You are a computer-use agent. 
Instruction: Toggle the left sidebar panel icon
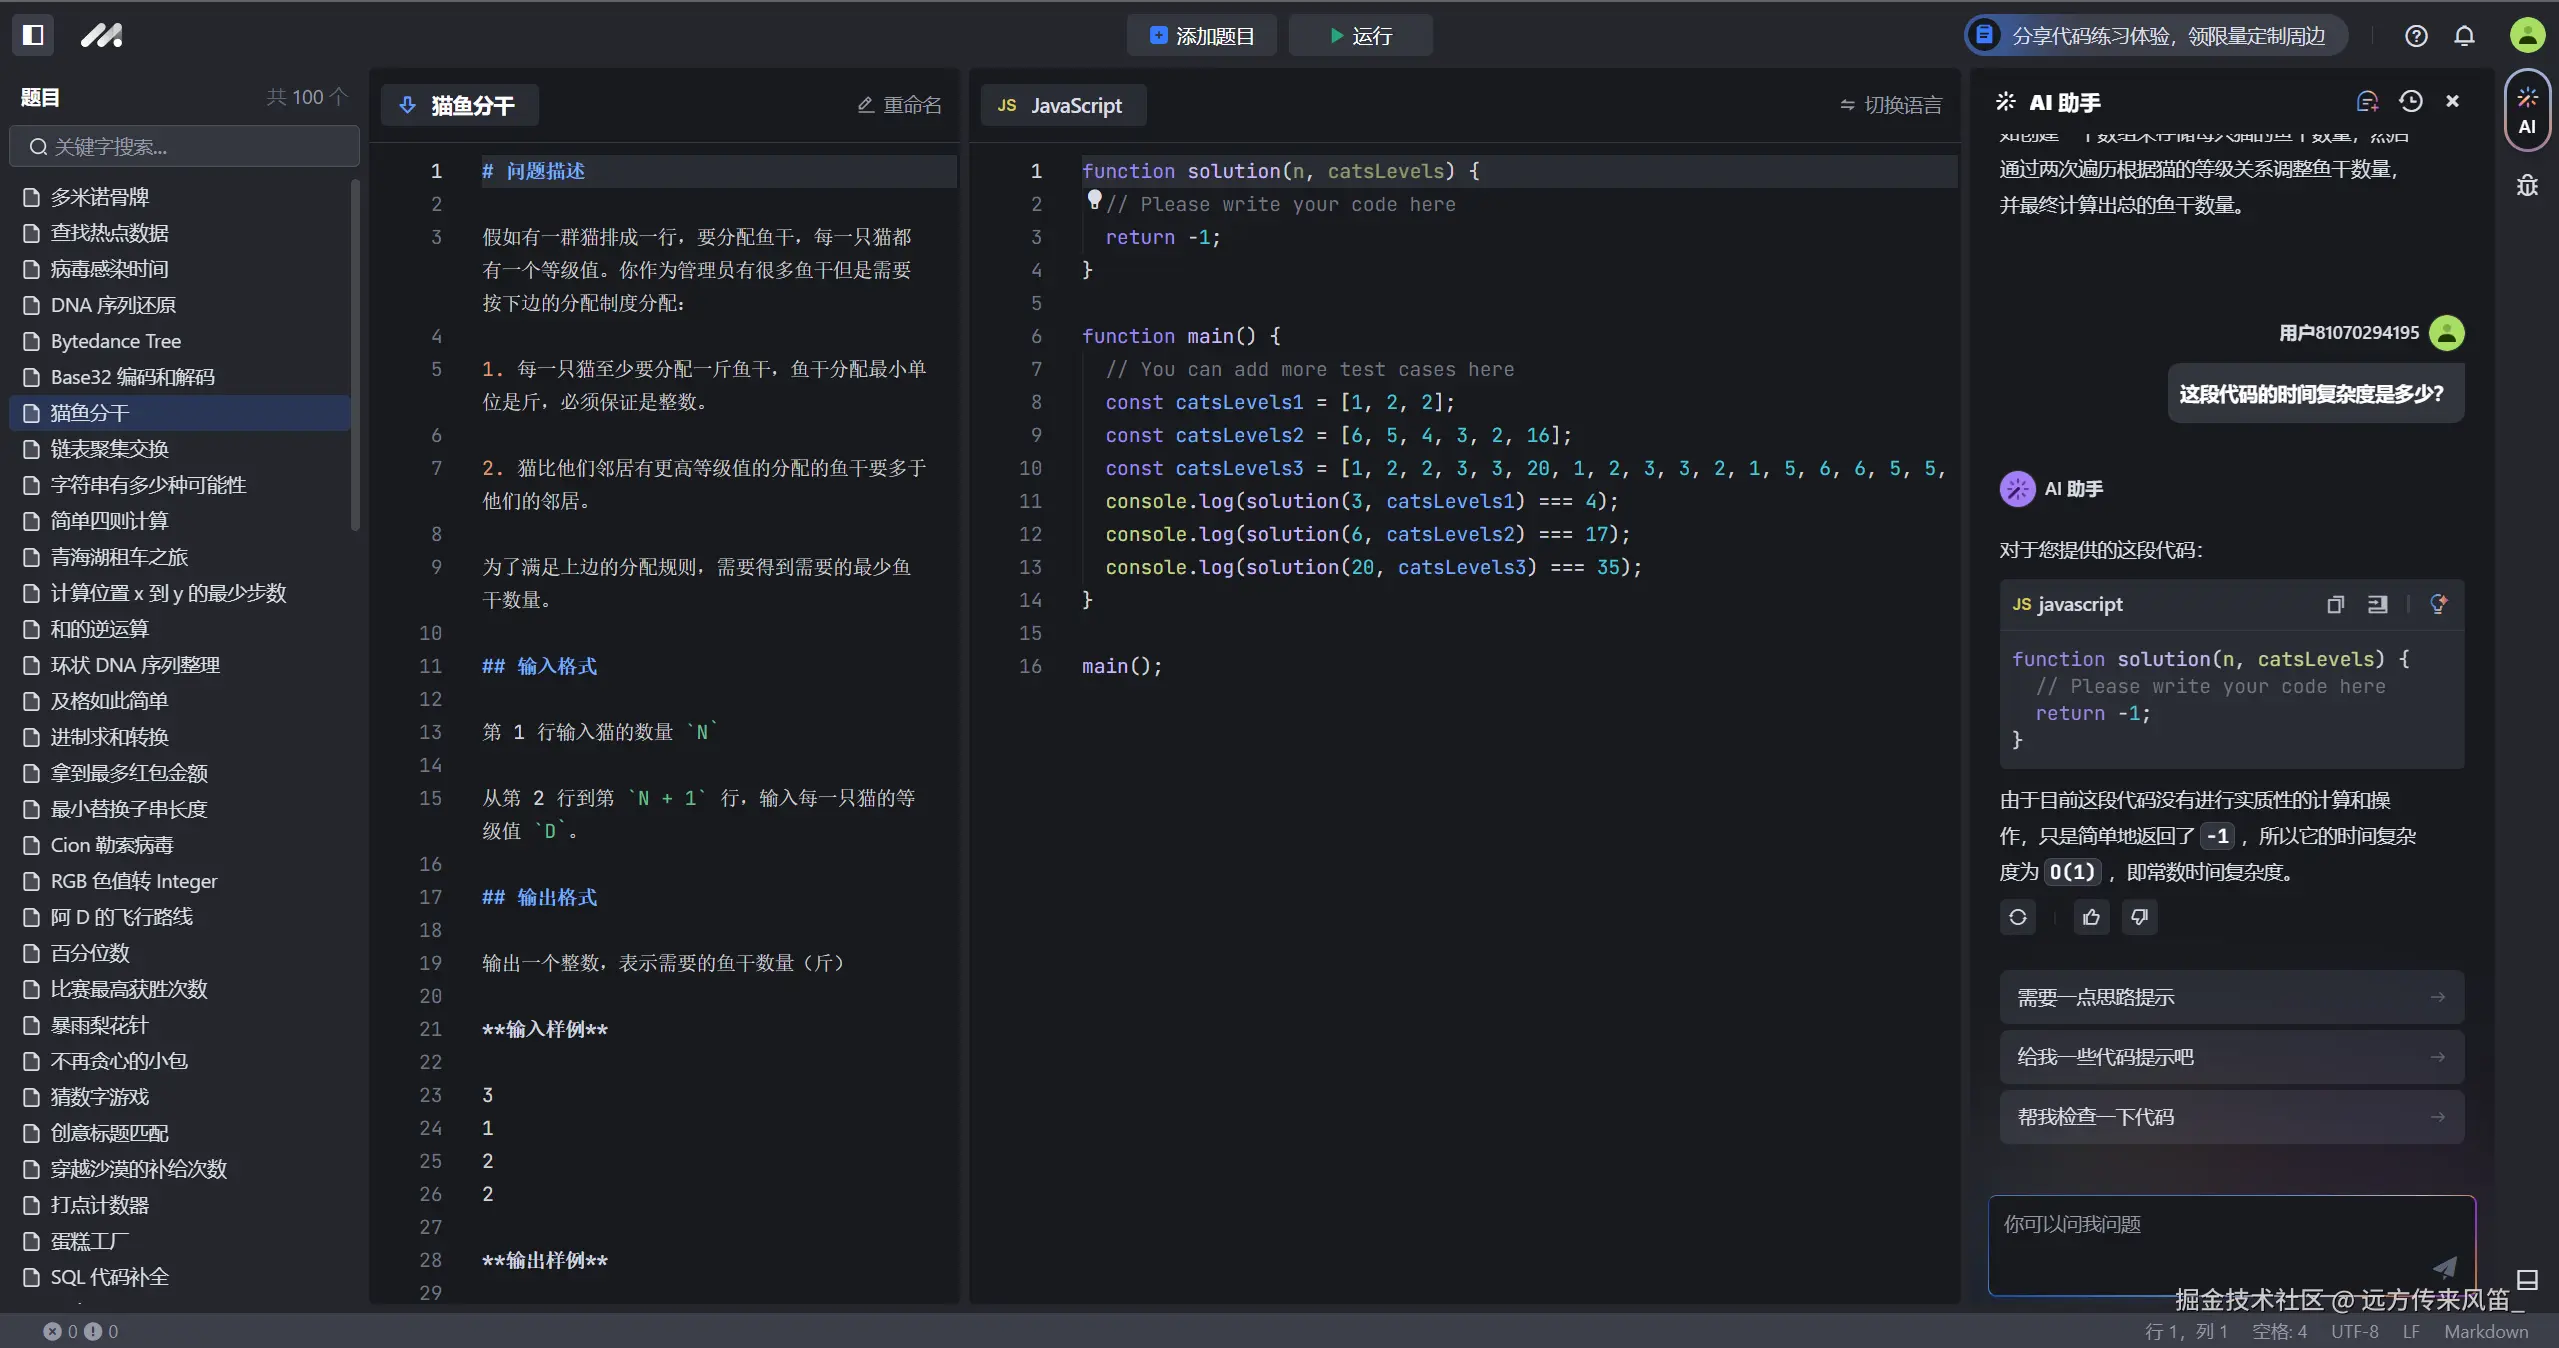click(33, 35)
